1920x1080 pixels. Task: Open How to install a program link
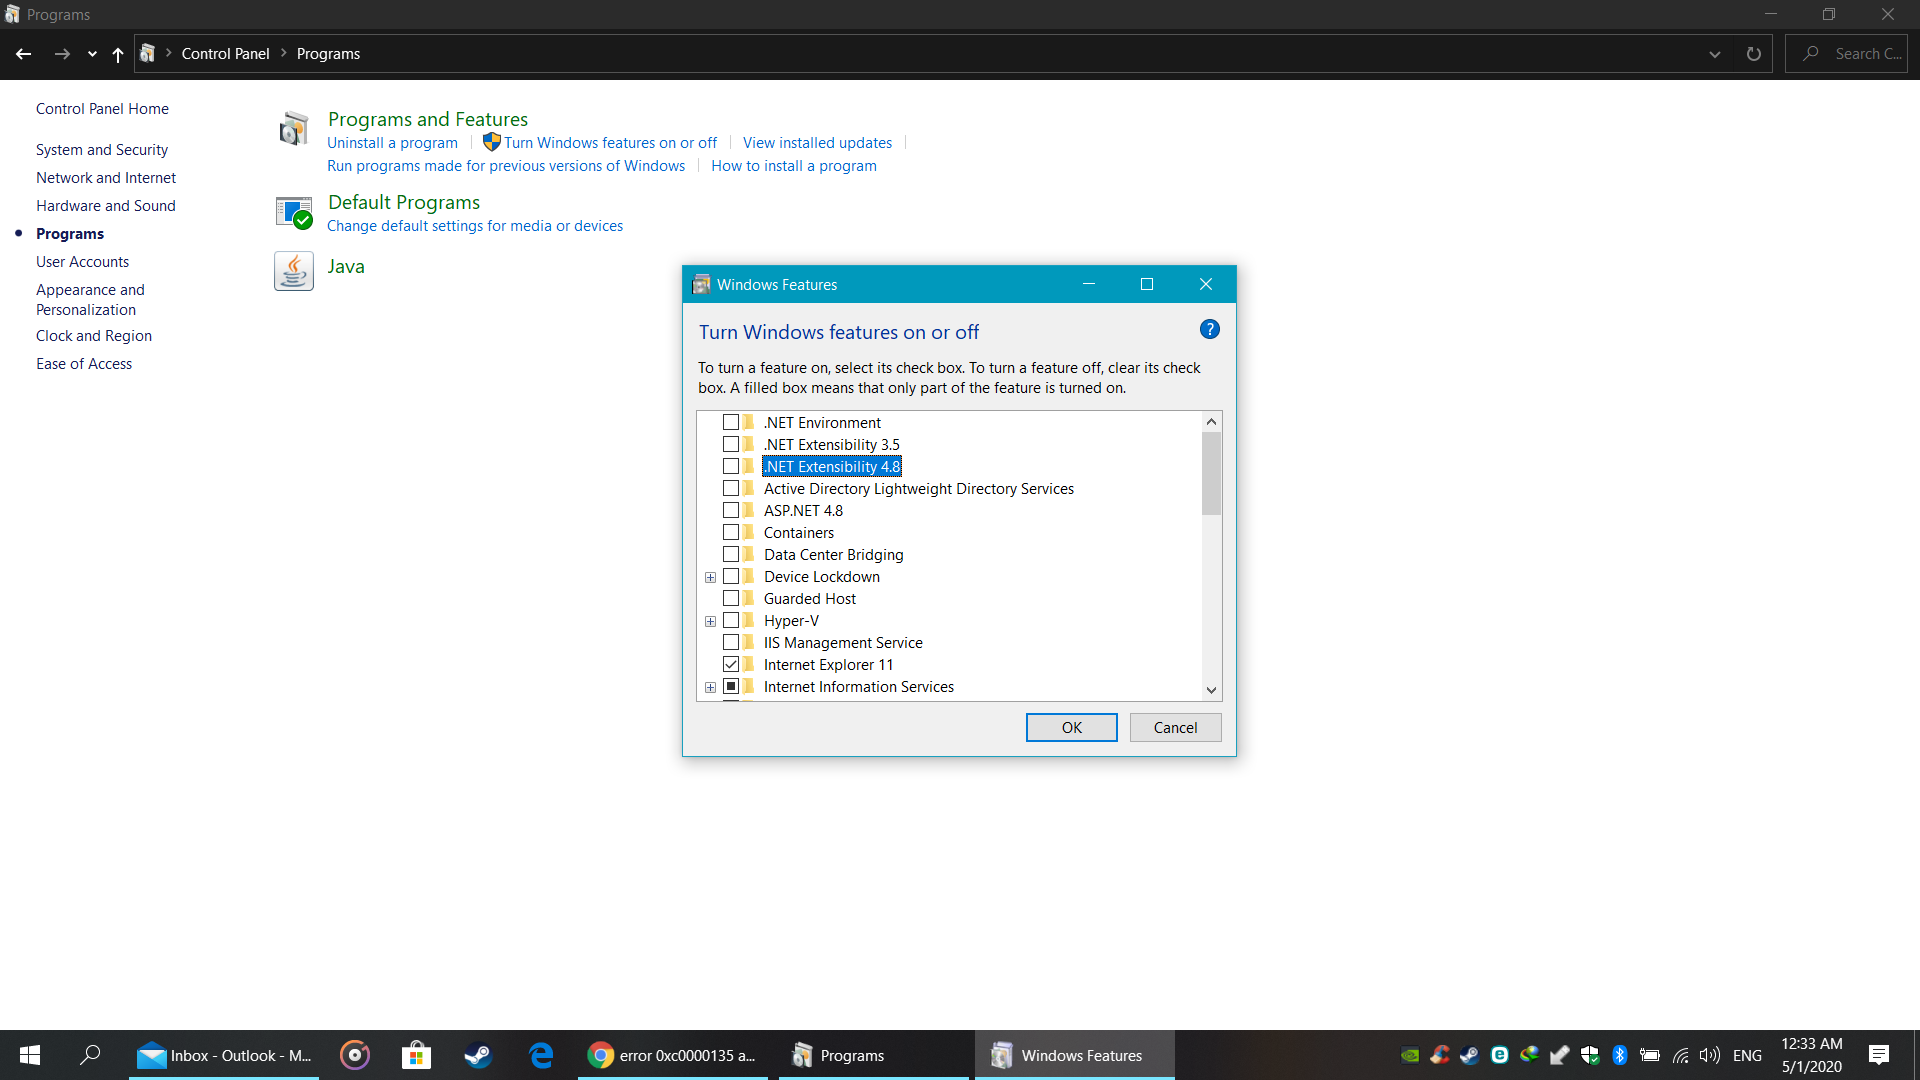click(x=794, y=166)
